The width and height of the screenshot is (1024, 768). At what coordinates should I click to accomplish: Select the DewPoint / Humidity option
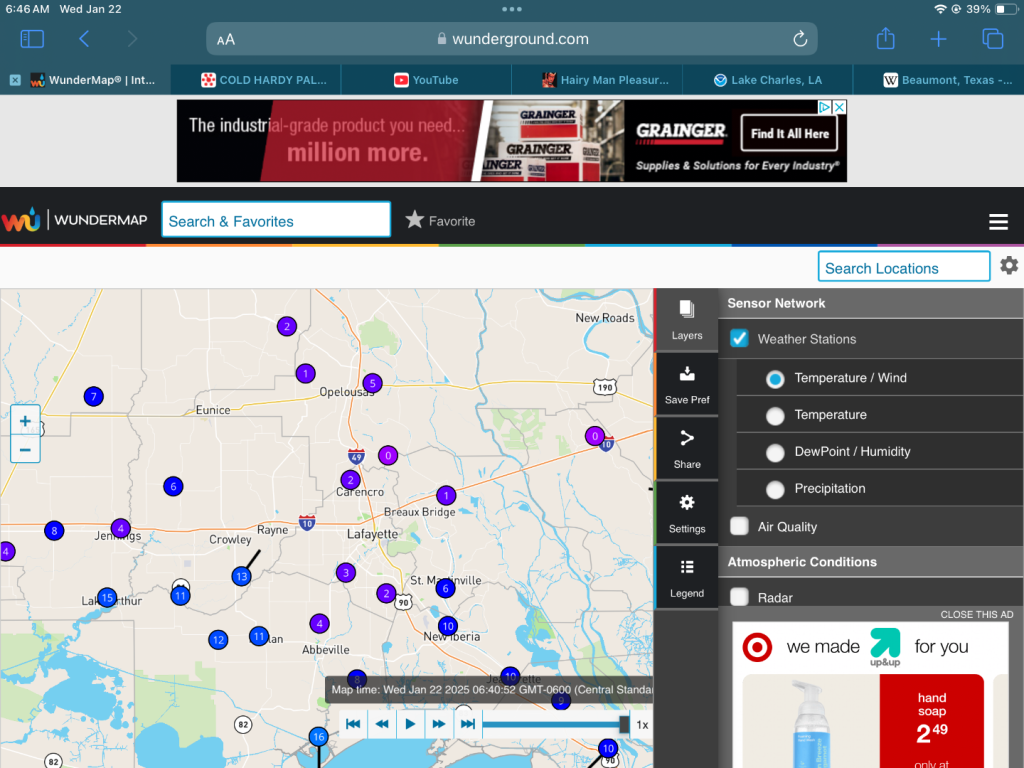[775, 452]
